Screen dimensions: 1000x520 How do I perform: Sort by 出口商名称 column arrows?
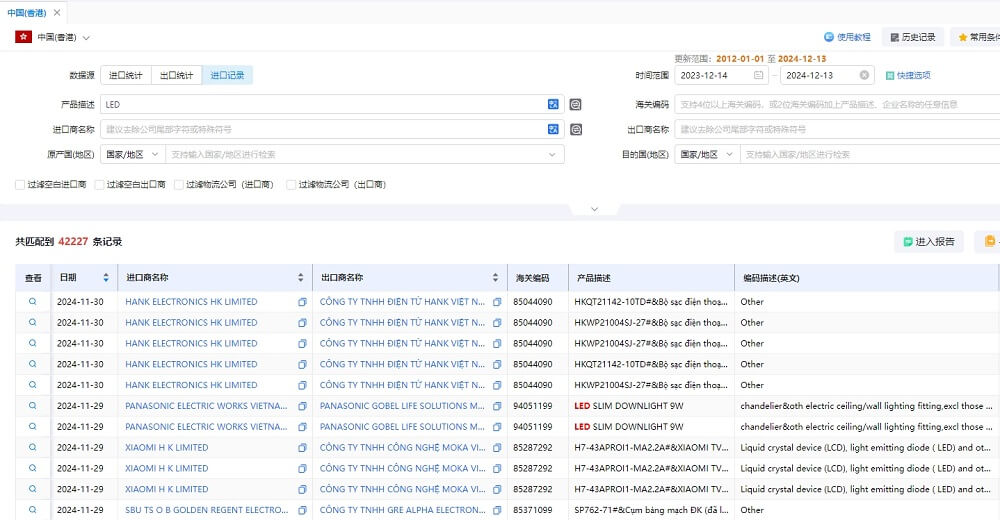point(495,278)
